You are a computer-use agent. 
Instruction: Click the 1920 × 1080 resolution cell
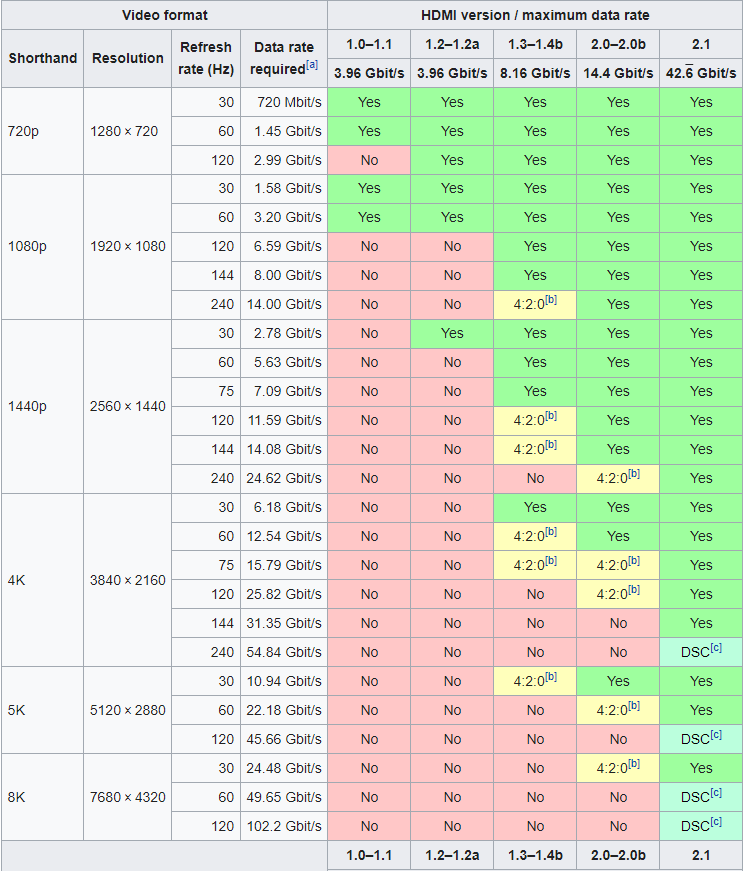pos(128,246)
